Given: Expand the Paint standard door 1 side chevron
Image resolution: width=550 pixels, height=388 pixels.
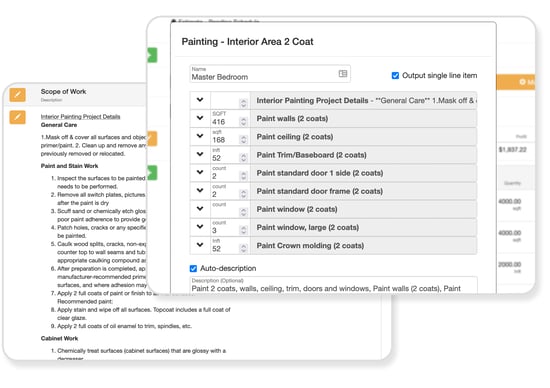Looking at the screenshot, I should tap(200, 172).
